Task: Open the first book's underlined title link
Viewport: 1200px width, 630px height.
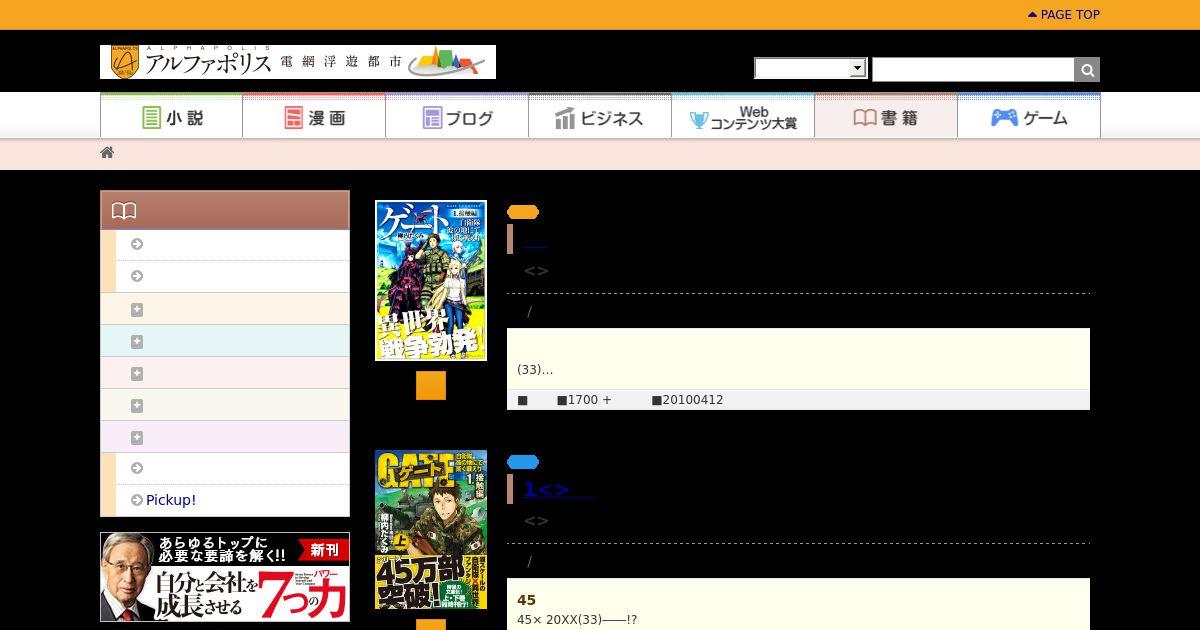Action: pos(534,240)
